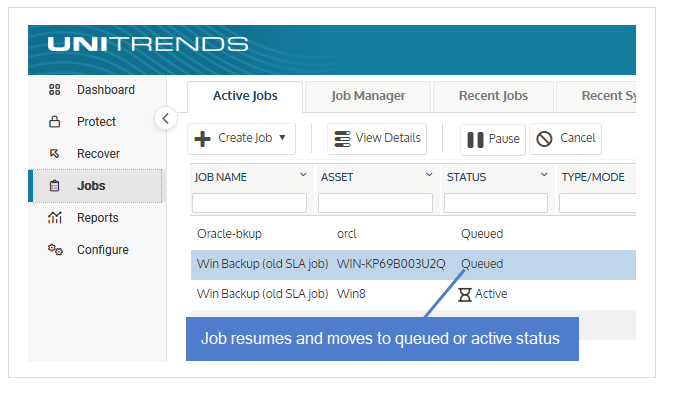678x397 pixels.
Task: Click the View Details list icon
Action: pos(342,139)
